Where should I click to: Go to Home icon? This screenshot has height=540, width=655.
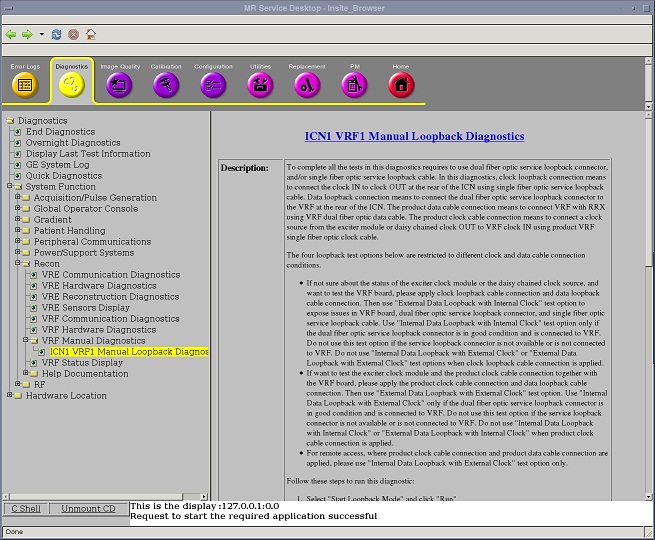tap(401, 85)
